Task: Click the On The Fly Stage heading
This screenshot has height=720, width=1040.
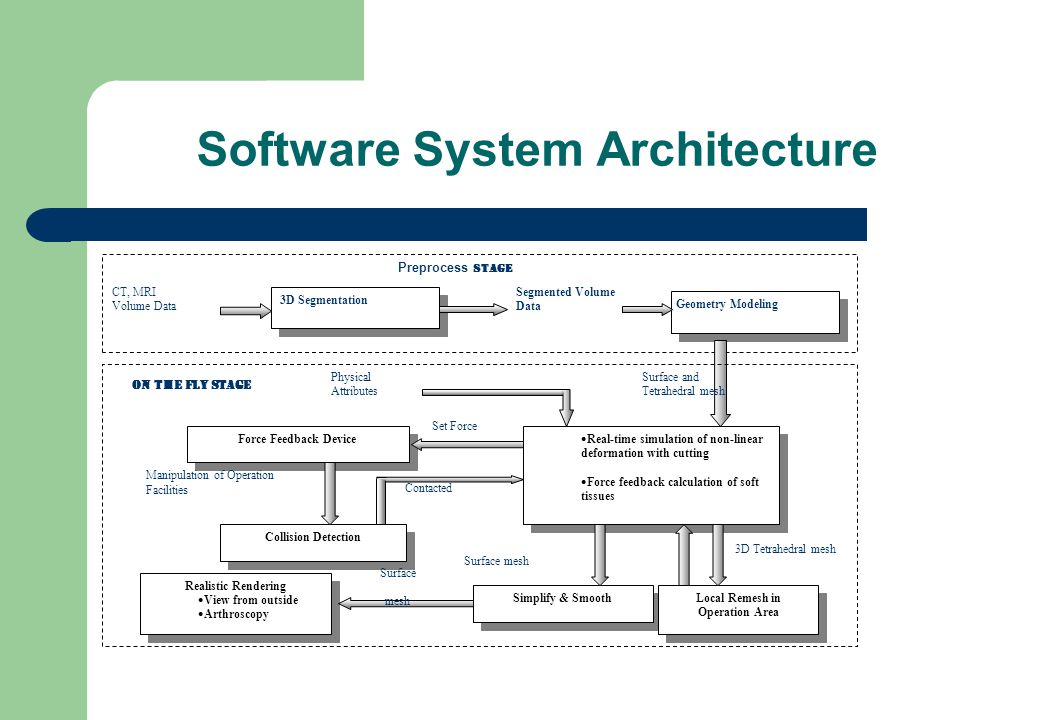Action: 192,385
